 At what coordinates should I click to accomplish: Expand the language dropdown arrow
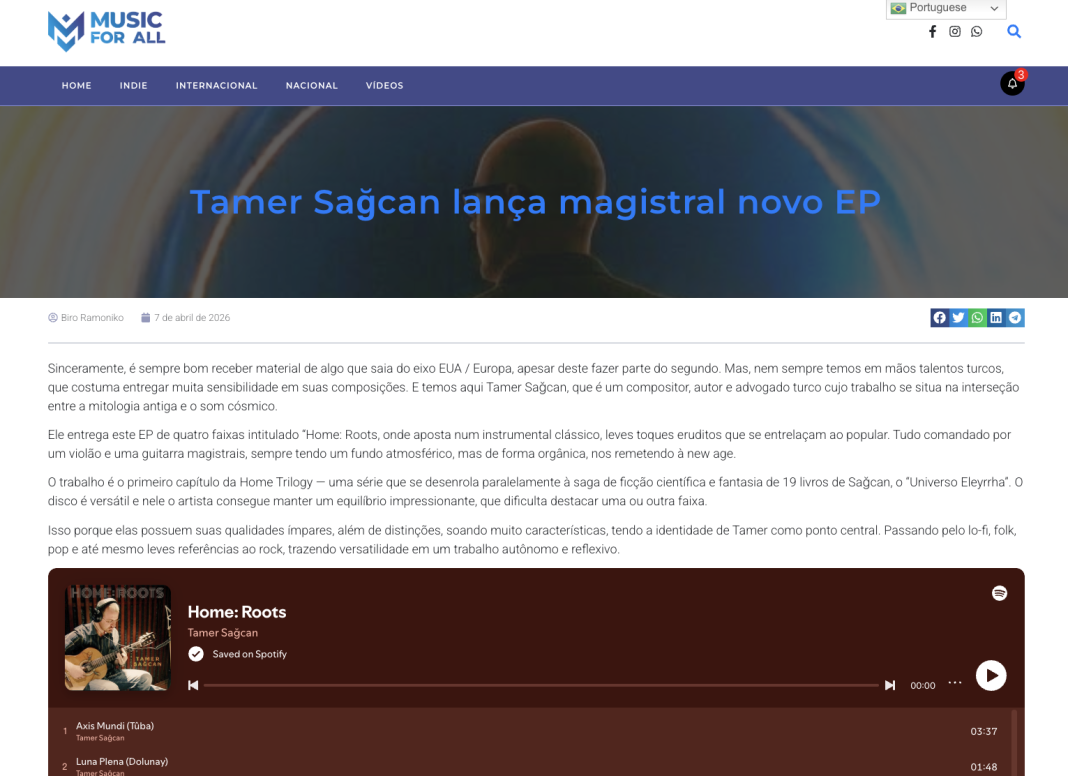pyautogui.click(x=996, y=8)
